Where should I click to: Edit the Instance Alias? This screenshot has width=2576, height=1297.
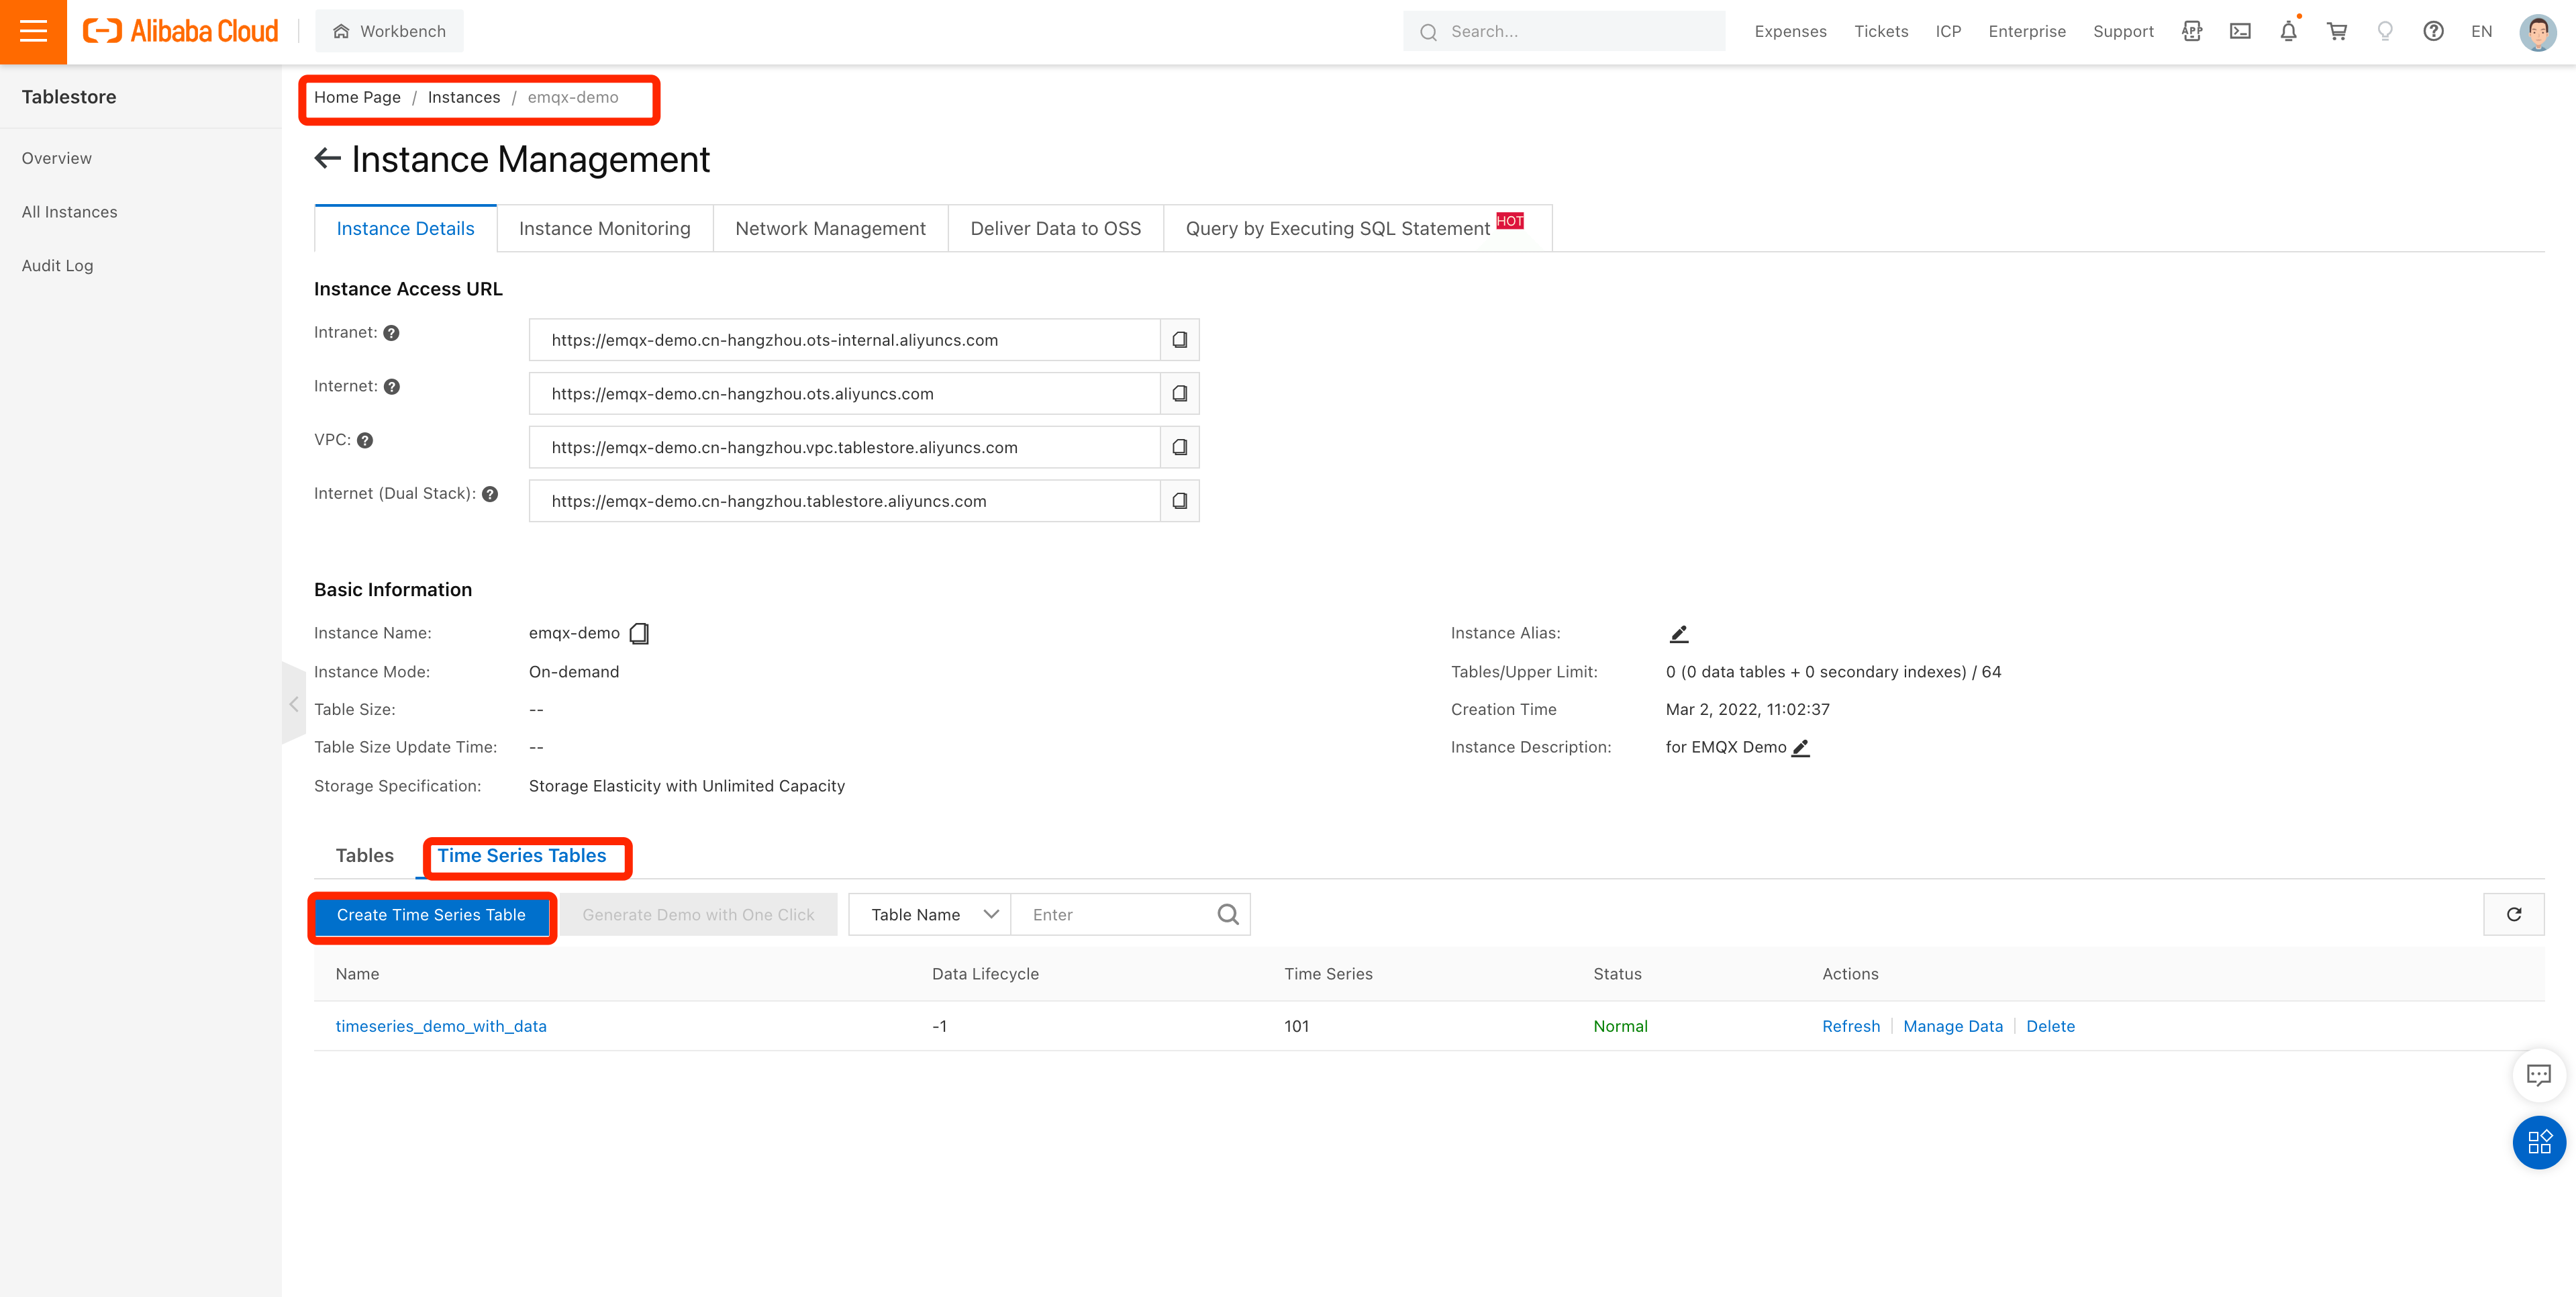[x=1679, y=634]
